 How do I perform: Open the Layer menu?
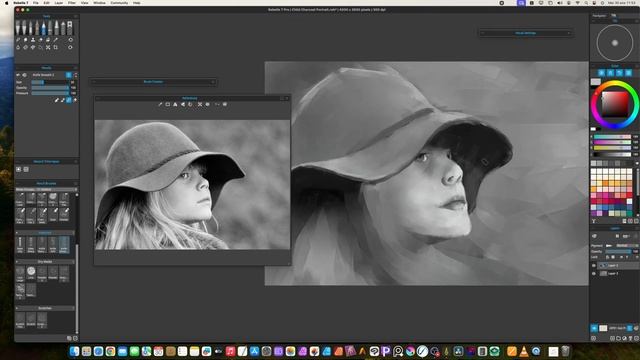59,2
